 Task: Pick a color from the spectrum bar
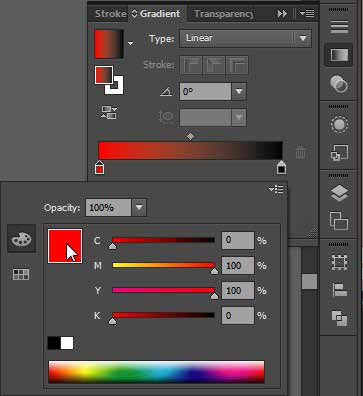[156, 372]
